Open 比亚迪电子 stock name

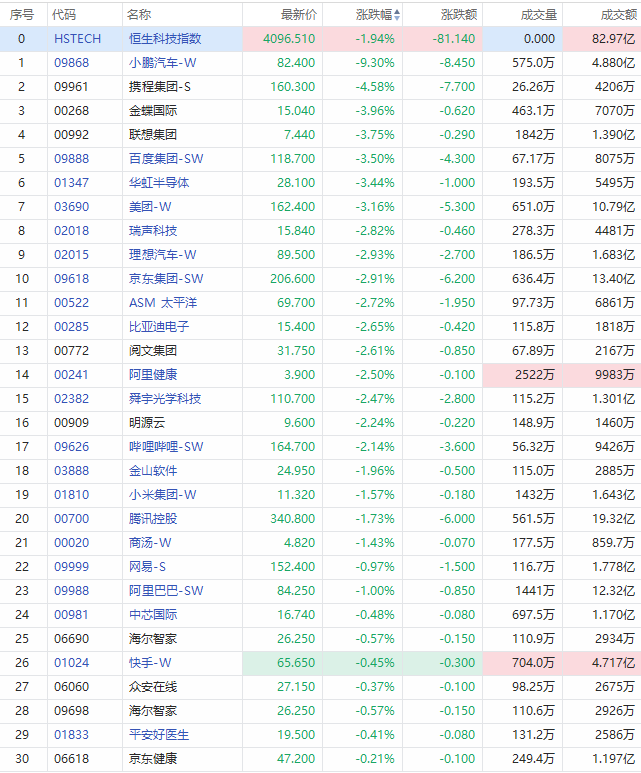pos(159,327)
